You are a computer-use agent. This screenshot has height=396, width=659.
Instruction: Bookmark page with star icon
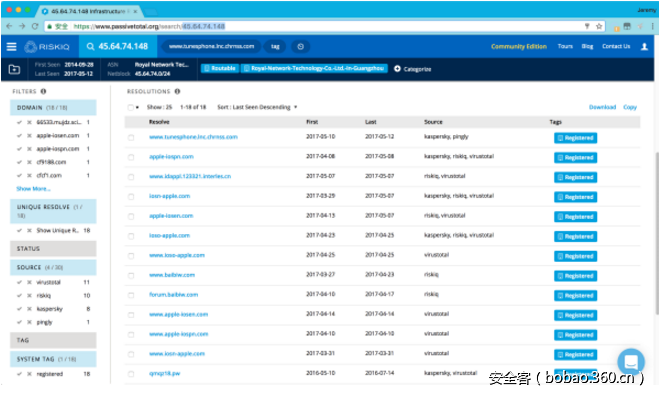[x=599, y=26]
